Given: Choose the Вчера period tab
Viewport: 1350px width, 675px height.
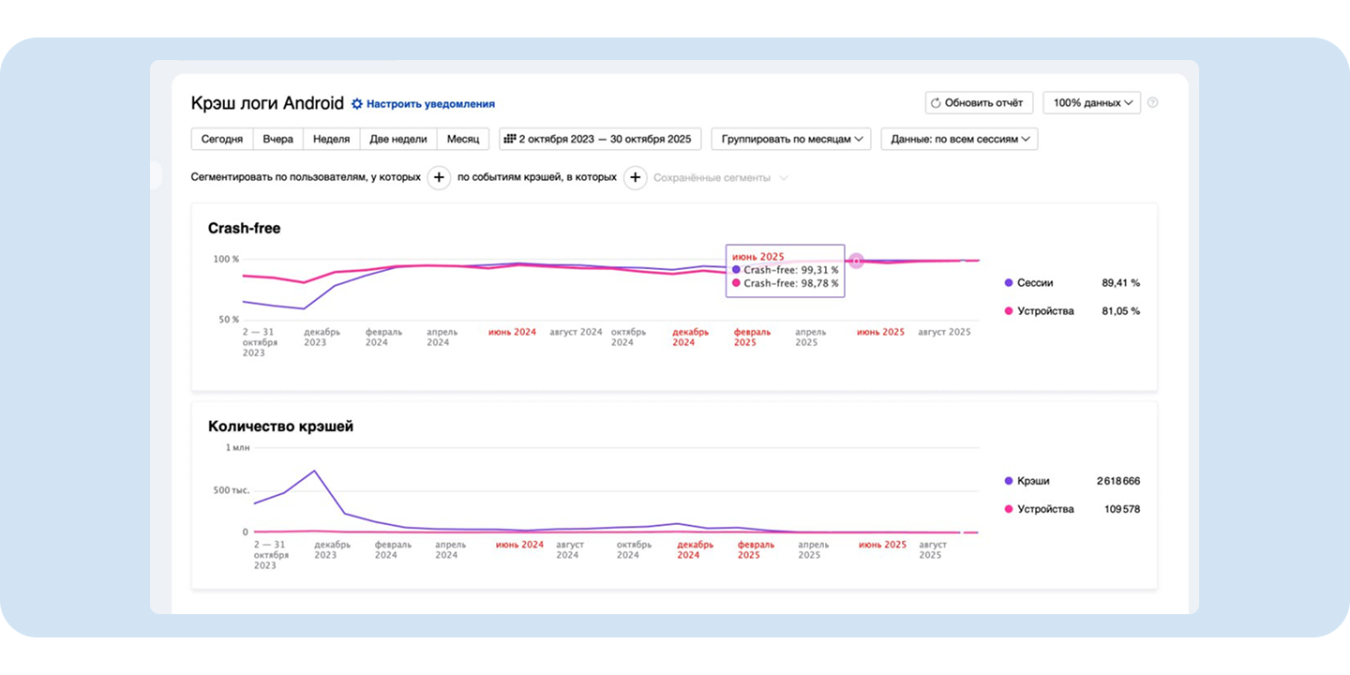Looking at the screenshot, I should [278, 139].
